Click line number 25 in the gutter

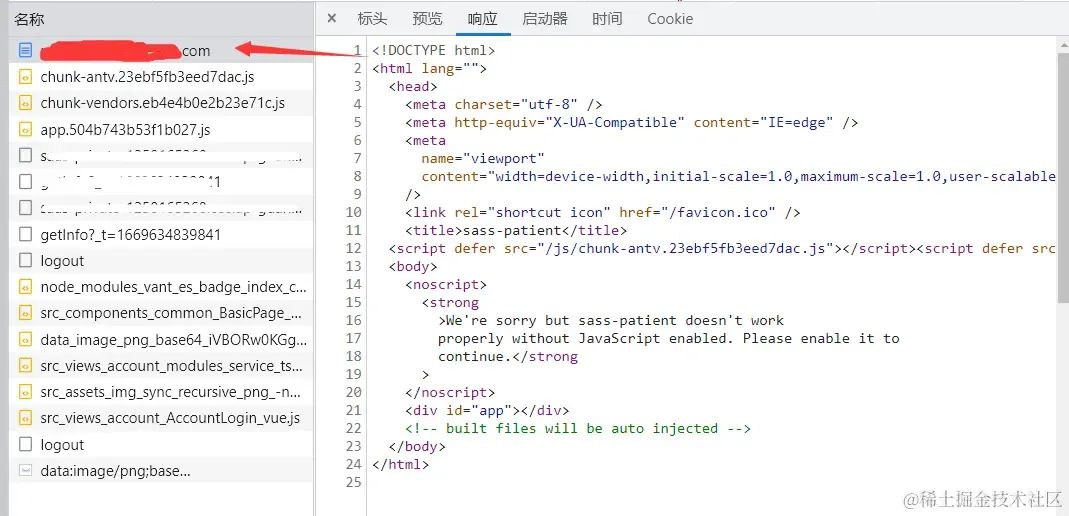[x=353, y=483]
